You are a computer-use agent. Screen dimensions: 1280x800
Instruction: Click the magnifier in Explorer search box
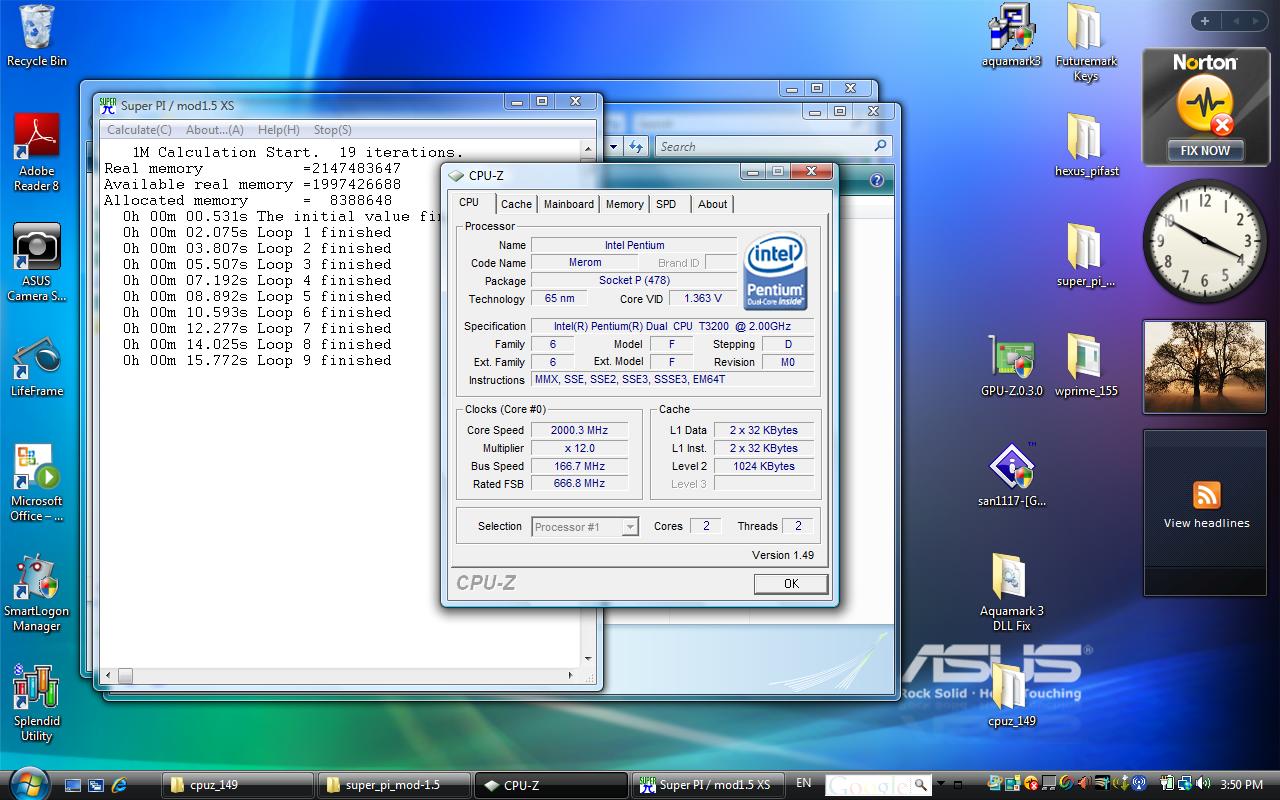point(880,146)
